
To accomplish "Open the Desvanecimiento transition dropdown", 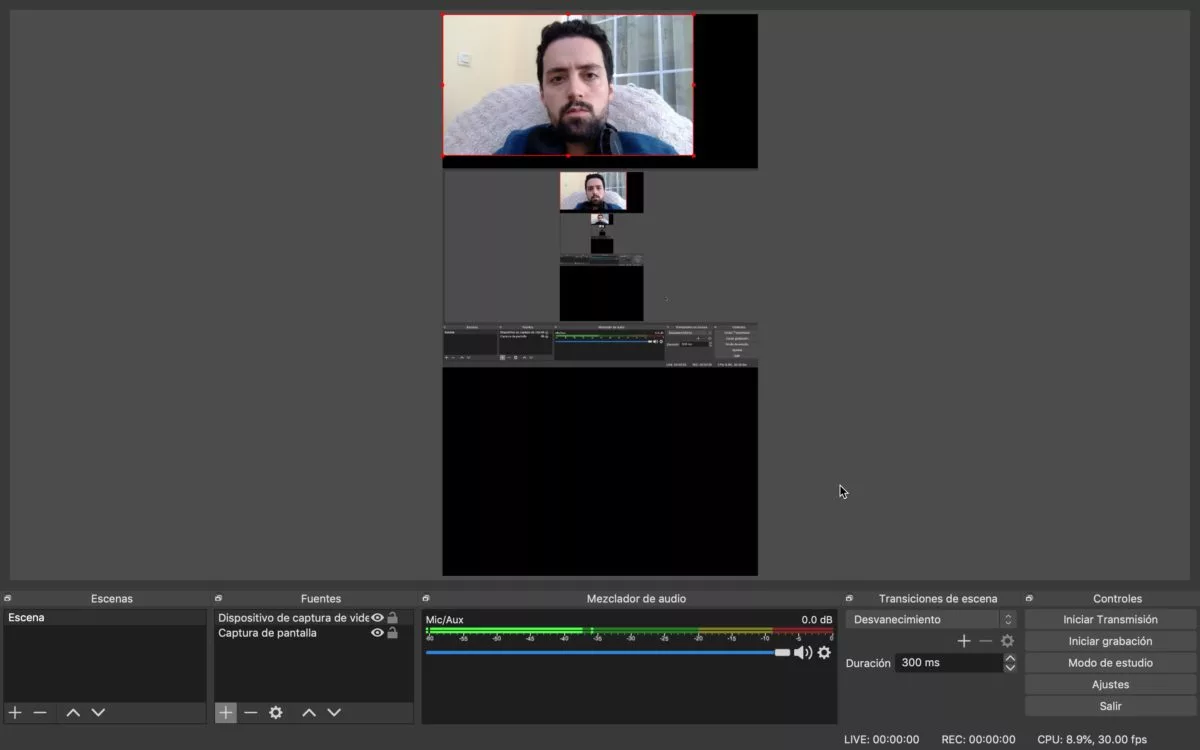I will click(930, 620).
